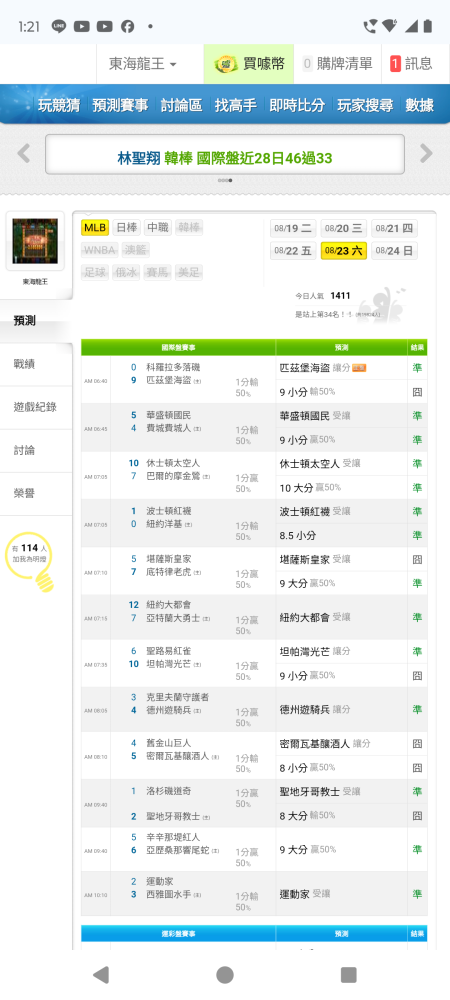Tap the Android home circle button
Image resolution: width=450 pixels, height=1000 pixels.
coord(224,974)
